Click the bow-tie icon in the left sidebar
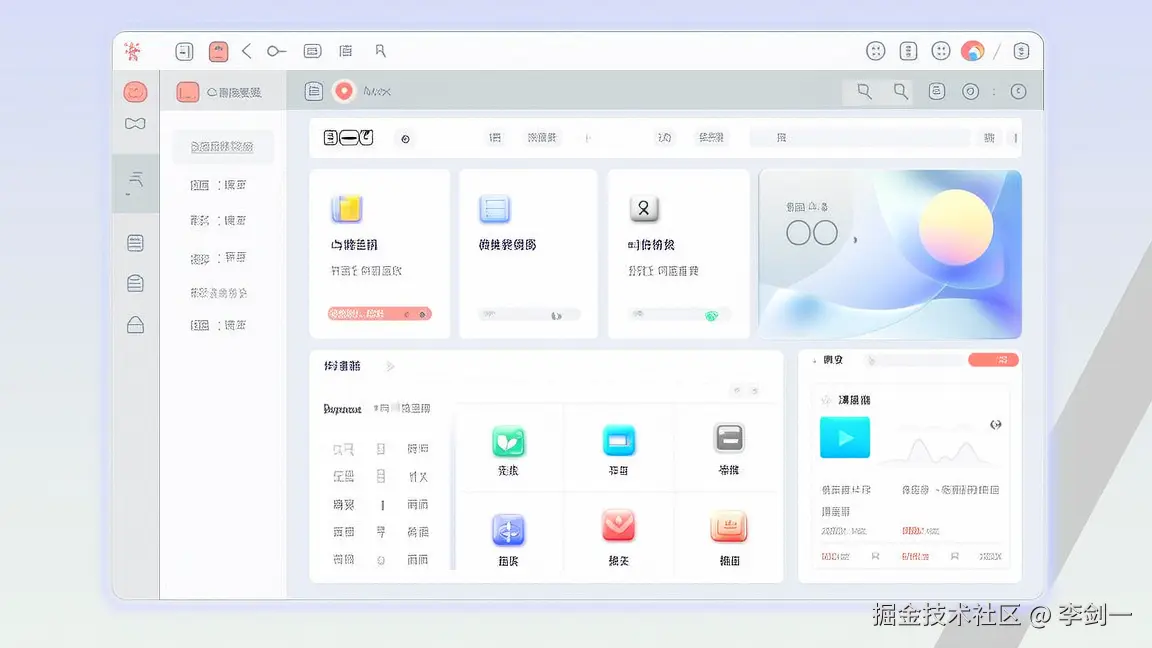This screenshot has width=1152, height=648. 135,124
